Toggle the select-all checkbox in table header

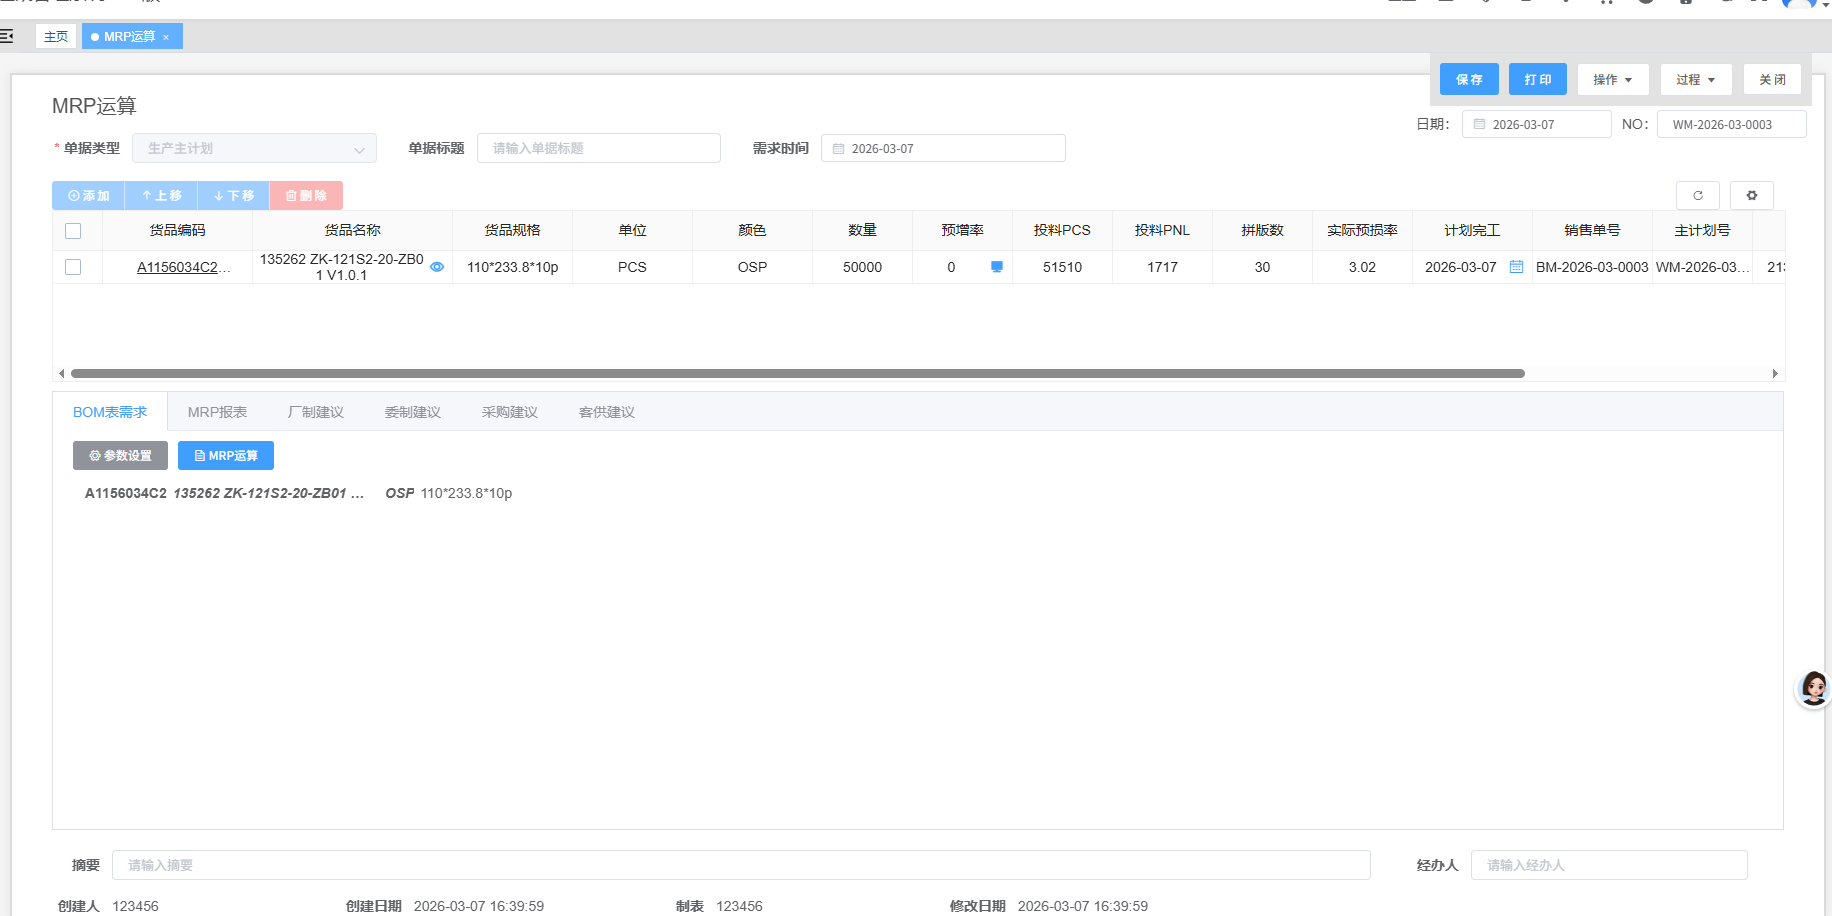click(x=73, y=231)
